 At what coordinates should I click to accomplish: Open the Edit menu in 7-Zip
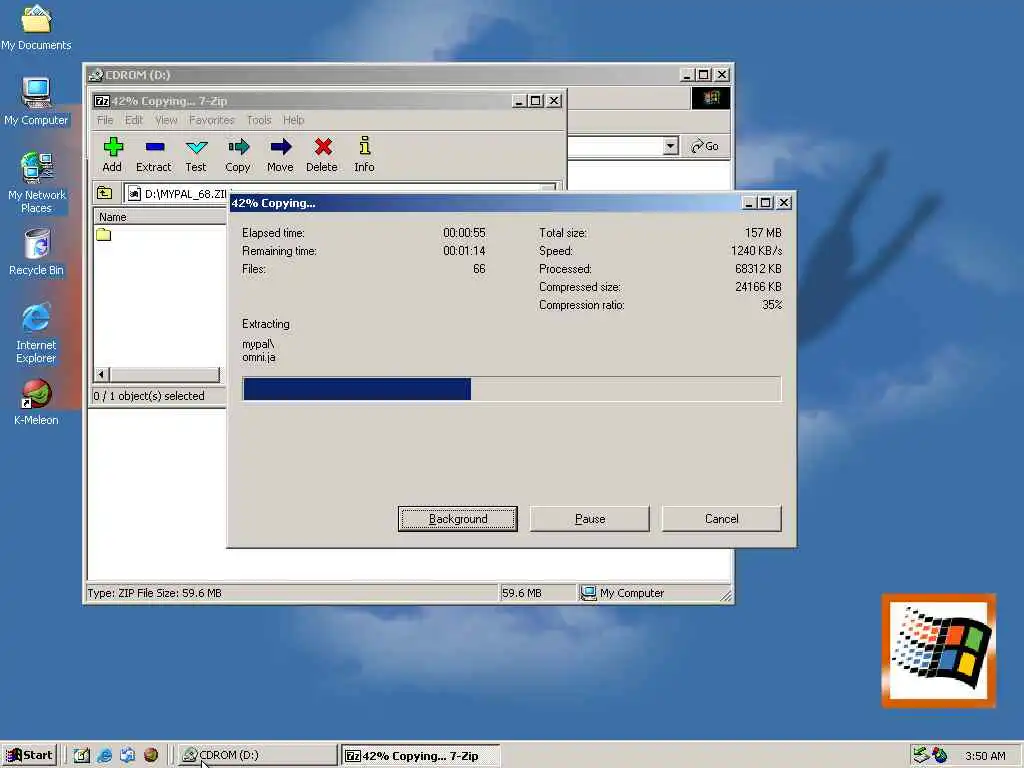click(x=134, y=120)
